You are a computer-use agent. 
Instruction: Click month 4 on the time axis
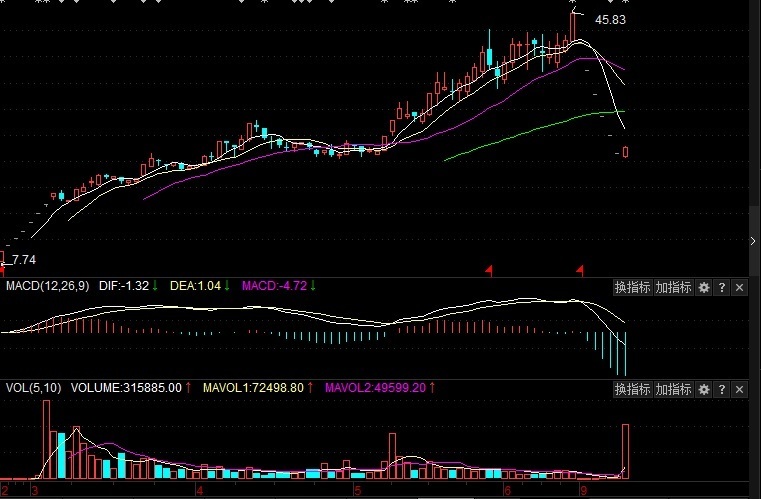click(x=200, y=492)
